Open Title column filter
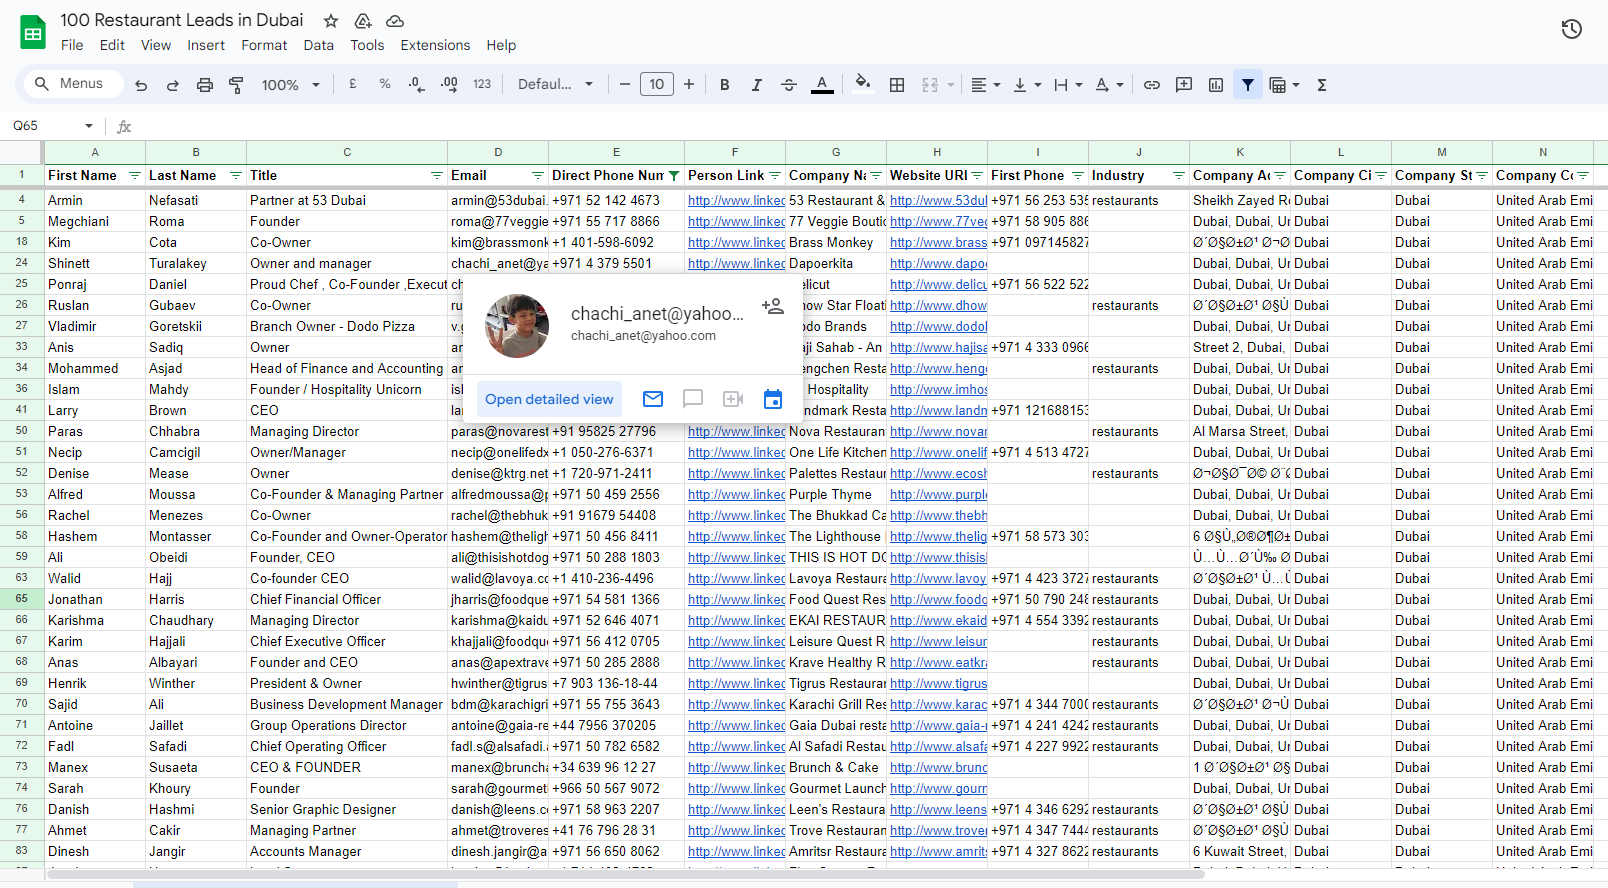1608x888 pixels. 437,176
